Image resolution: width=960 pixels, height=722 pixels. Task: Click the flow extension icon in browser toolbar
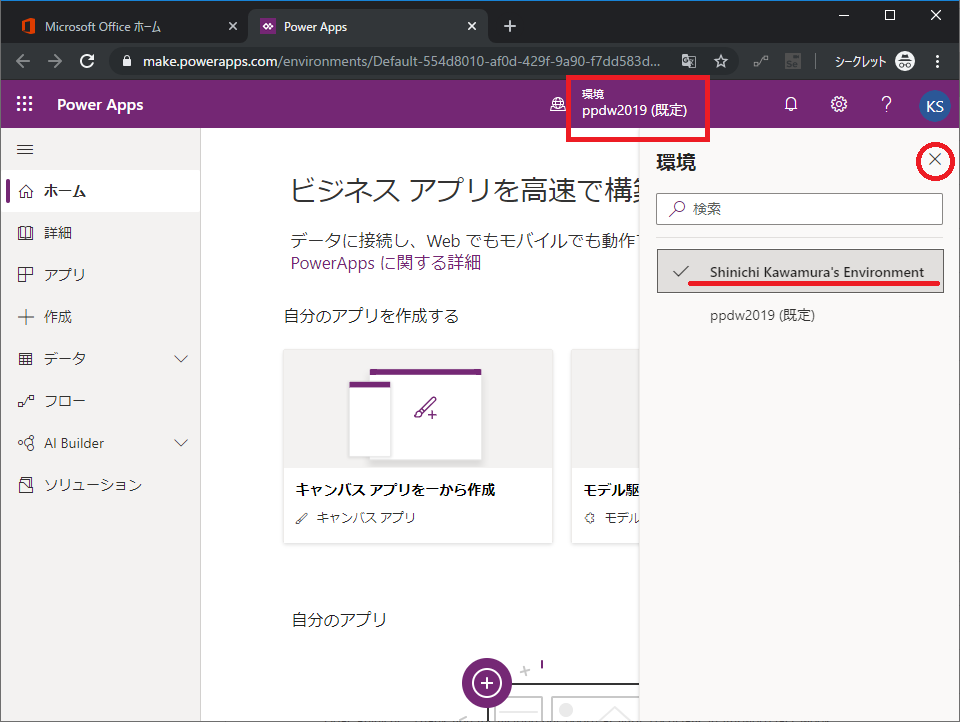761,61
